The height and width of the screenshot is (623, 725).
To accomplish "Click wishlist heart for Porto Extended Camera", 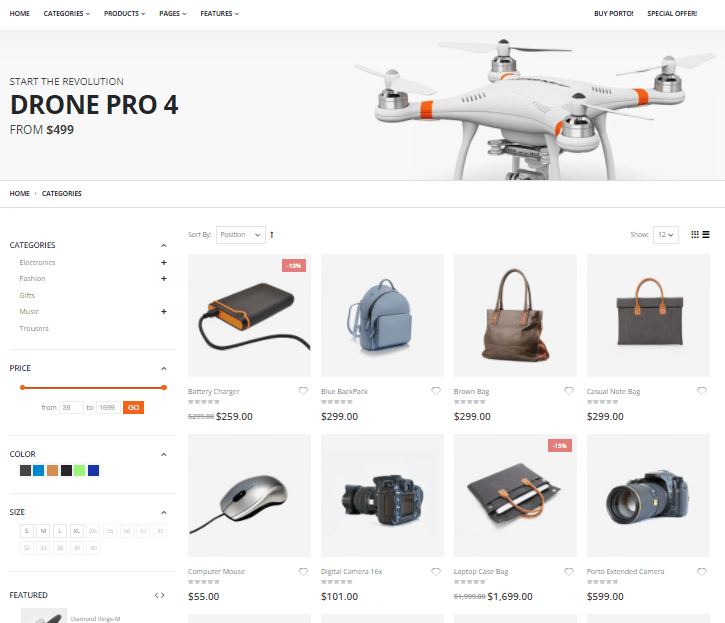I will [x=701, y=571].
